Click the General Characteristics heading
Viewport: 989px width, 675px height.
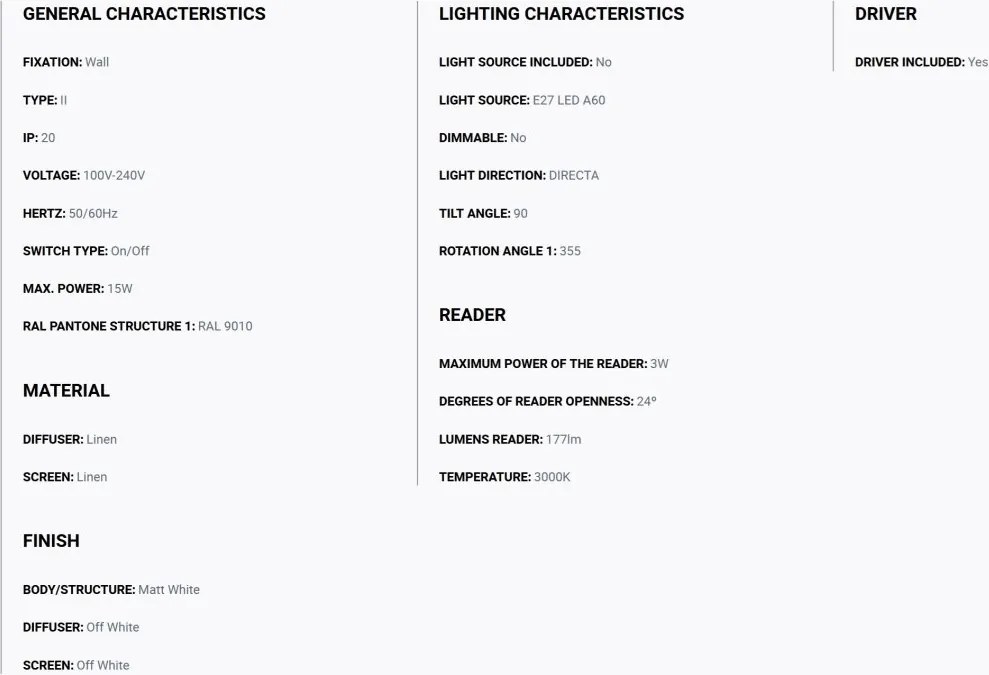coord(144,14)
